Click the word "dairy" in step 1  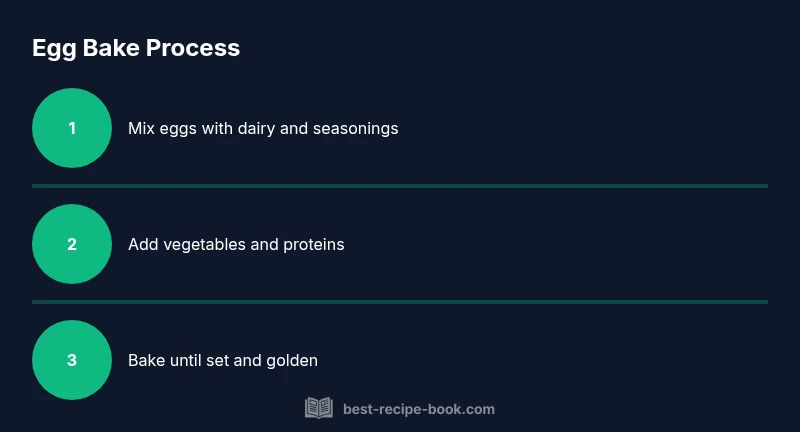coord(257,128)
